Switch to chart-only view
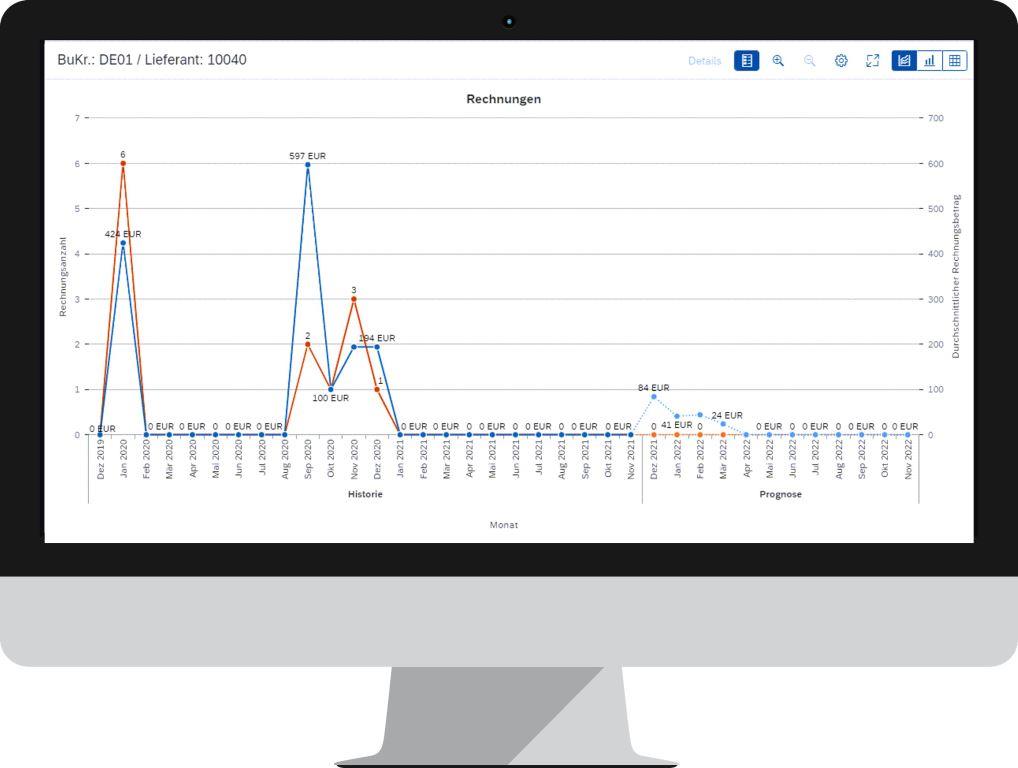The width and height of the screenshot is (1018, 768). (x=929, y=60)
